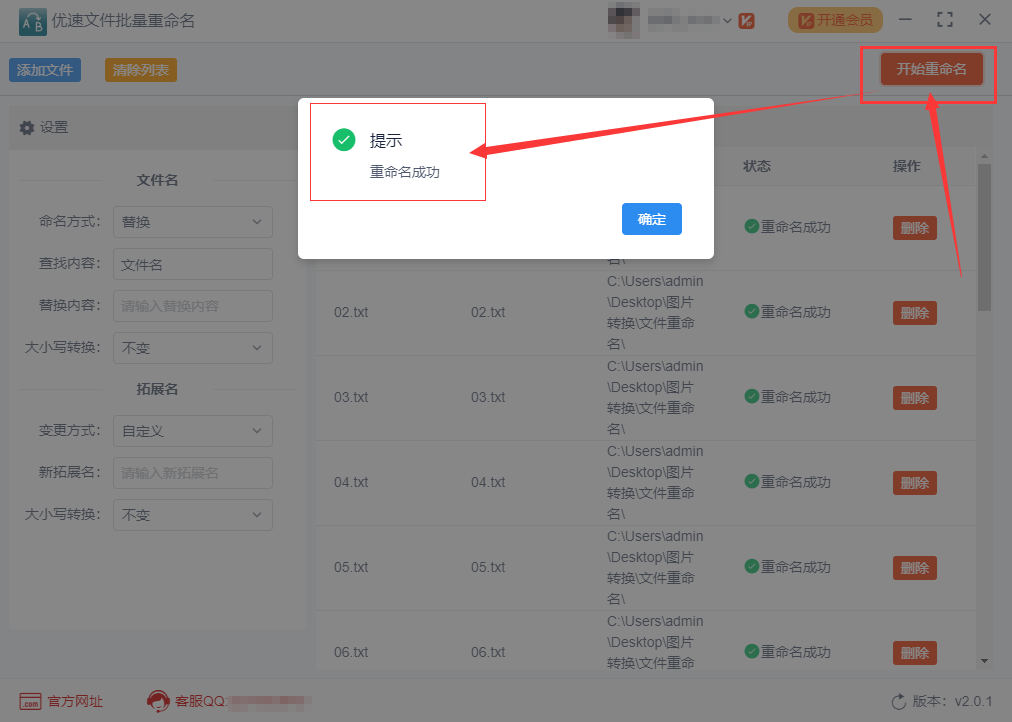Click the green checkmark icon in dialog
The image size is (1012, 722).
coord(344,139)
